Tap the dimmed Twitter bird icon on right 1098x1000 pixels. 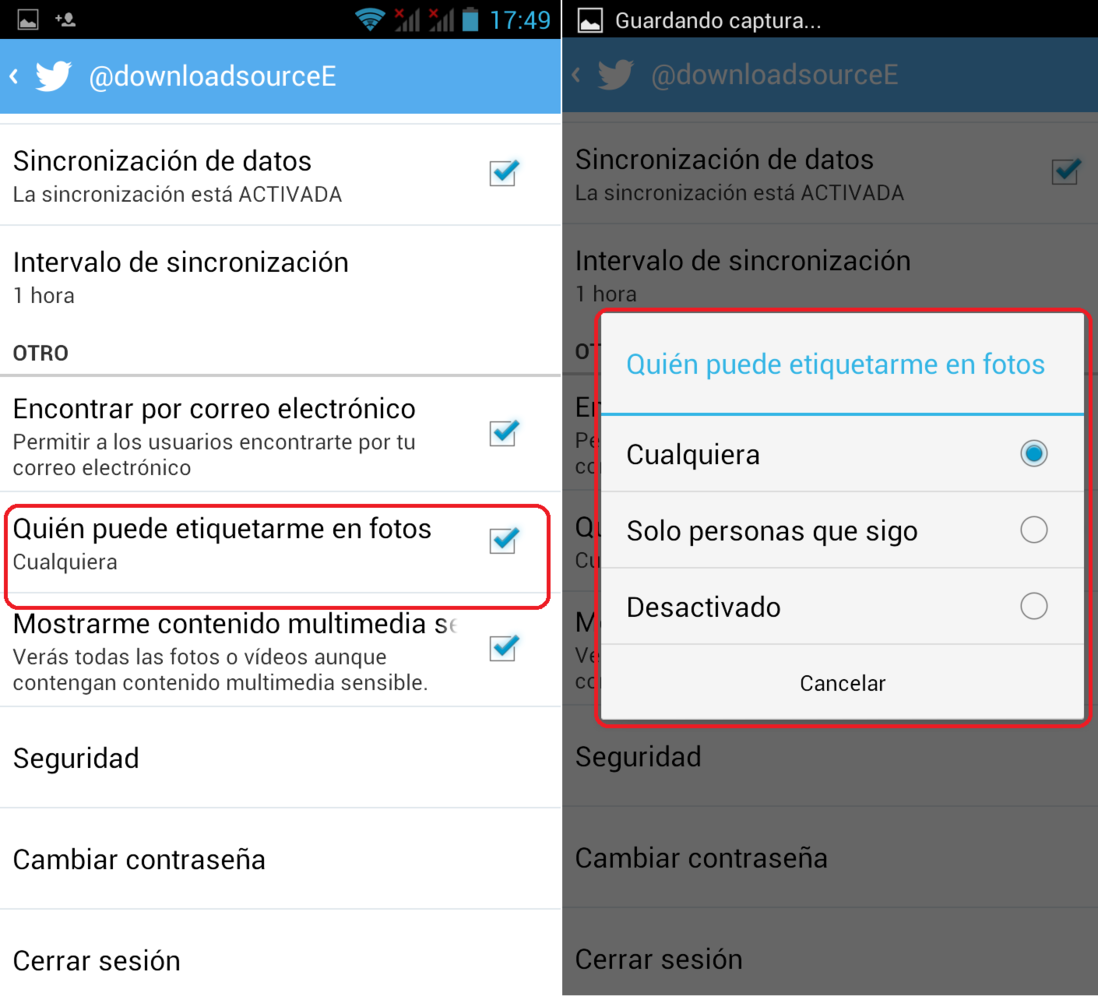pyautogui.click(x=616, y=75)
